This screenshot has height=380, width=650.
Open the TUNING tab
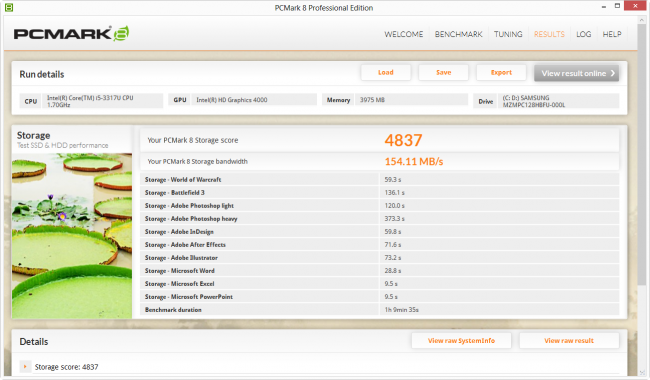(x=508, y=34)
